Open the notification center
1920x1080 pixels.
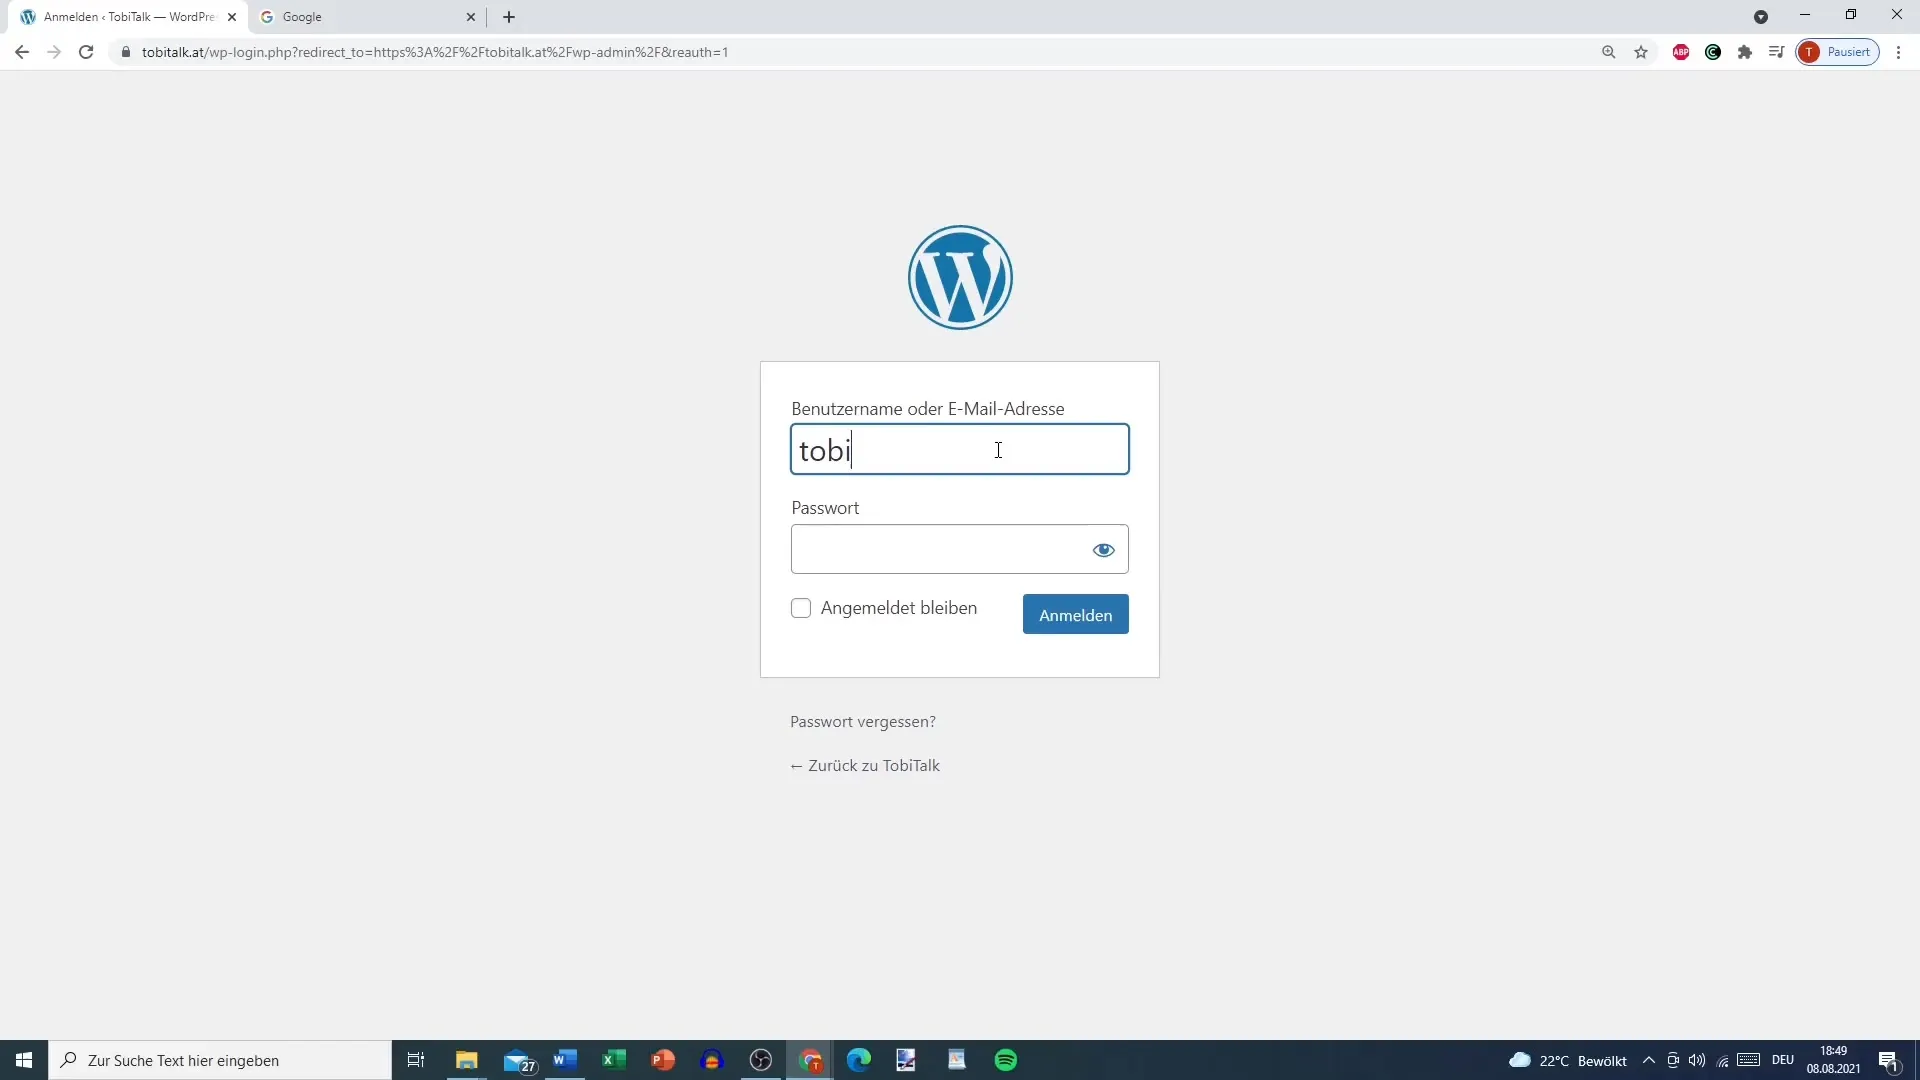tap(1889, 1060)
